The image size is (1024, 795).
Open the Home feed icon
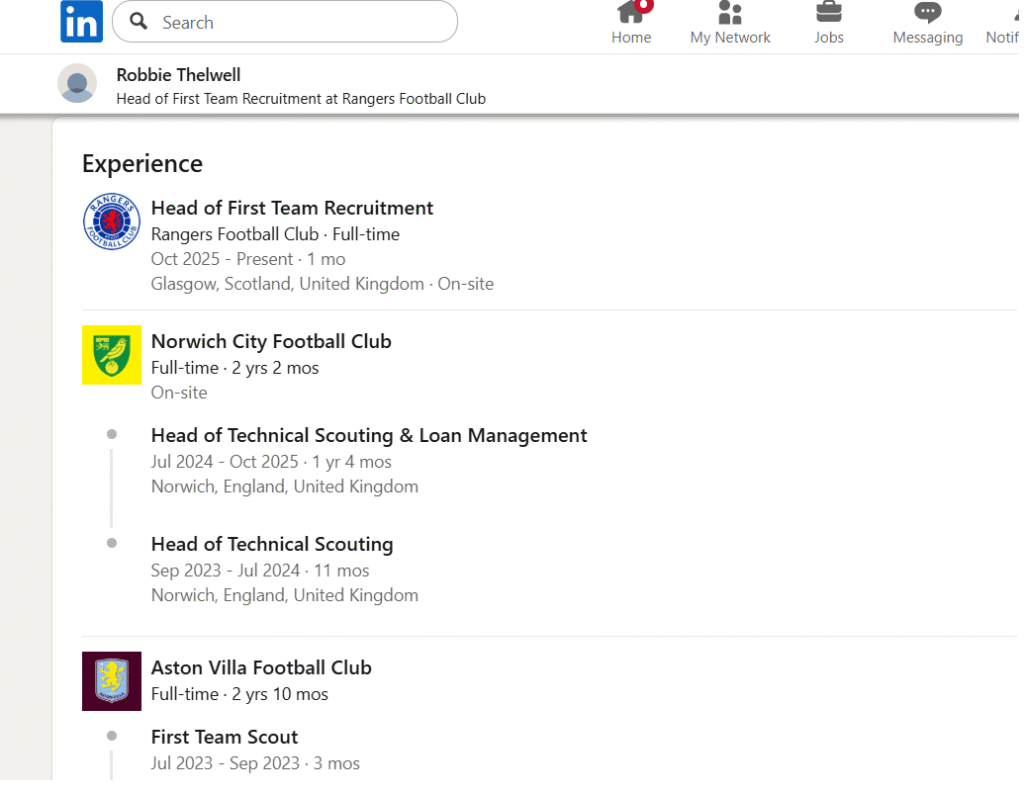point(630,14)
